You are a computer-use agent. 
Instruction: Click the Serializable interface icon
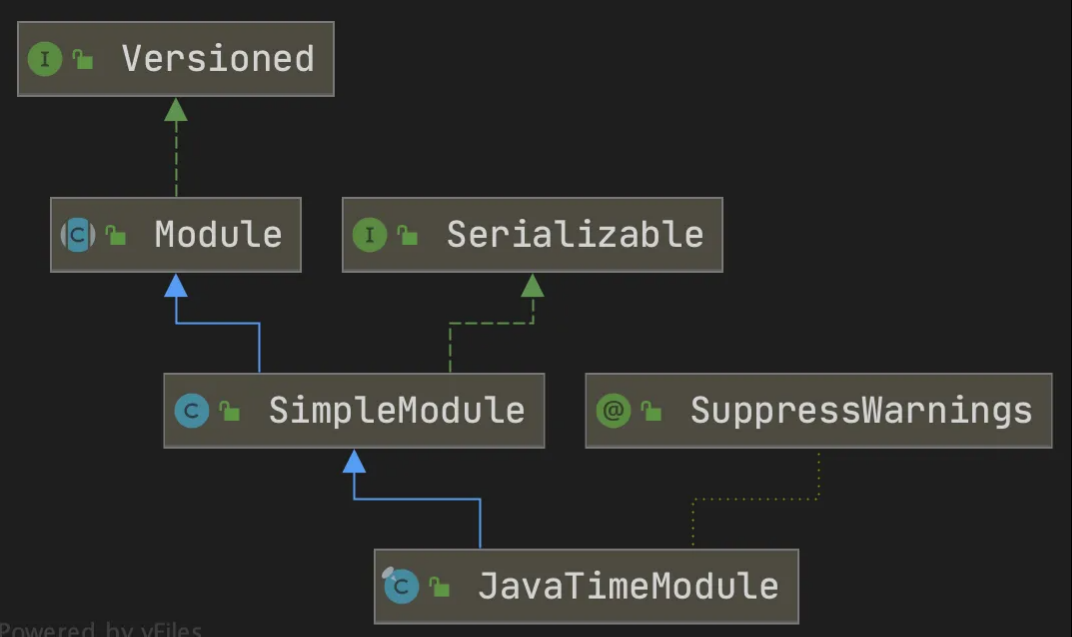369,235
